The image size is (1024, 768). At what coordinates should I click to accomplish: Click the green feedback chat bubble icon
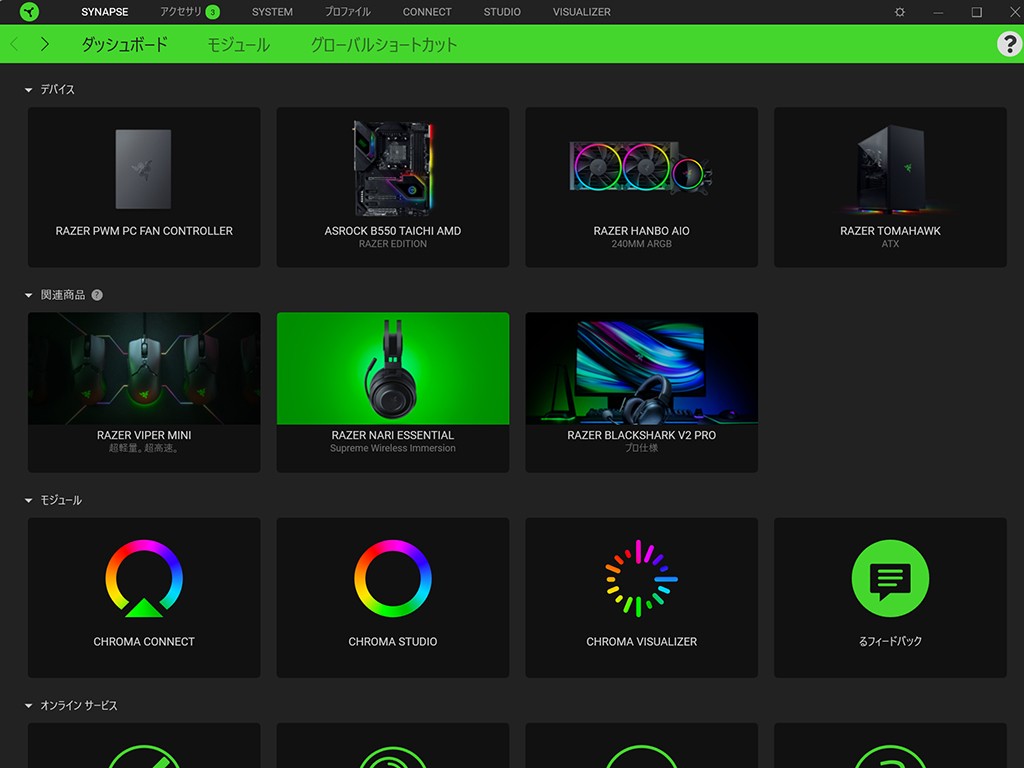click(x=890, y=579)
